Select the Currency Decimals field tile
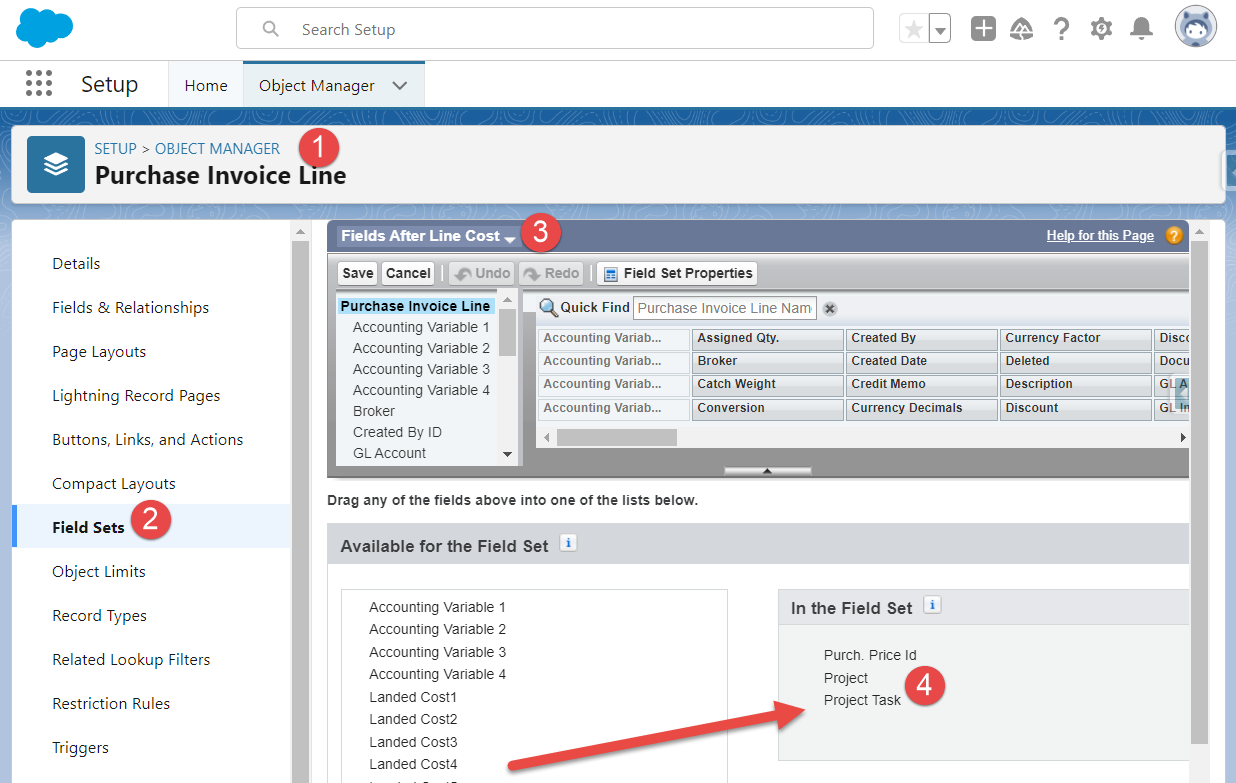 (921, 408)
